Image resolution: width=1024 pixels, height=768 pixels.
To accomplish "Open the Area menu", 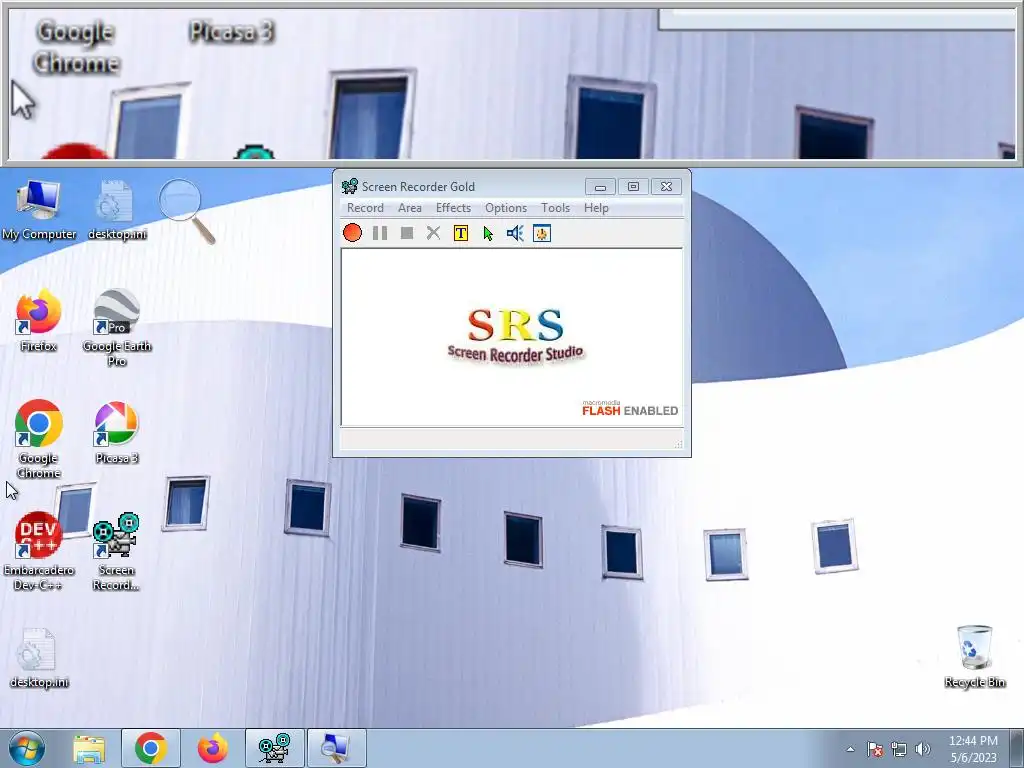I will (x=409, y=208).
